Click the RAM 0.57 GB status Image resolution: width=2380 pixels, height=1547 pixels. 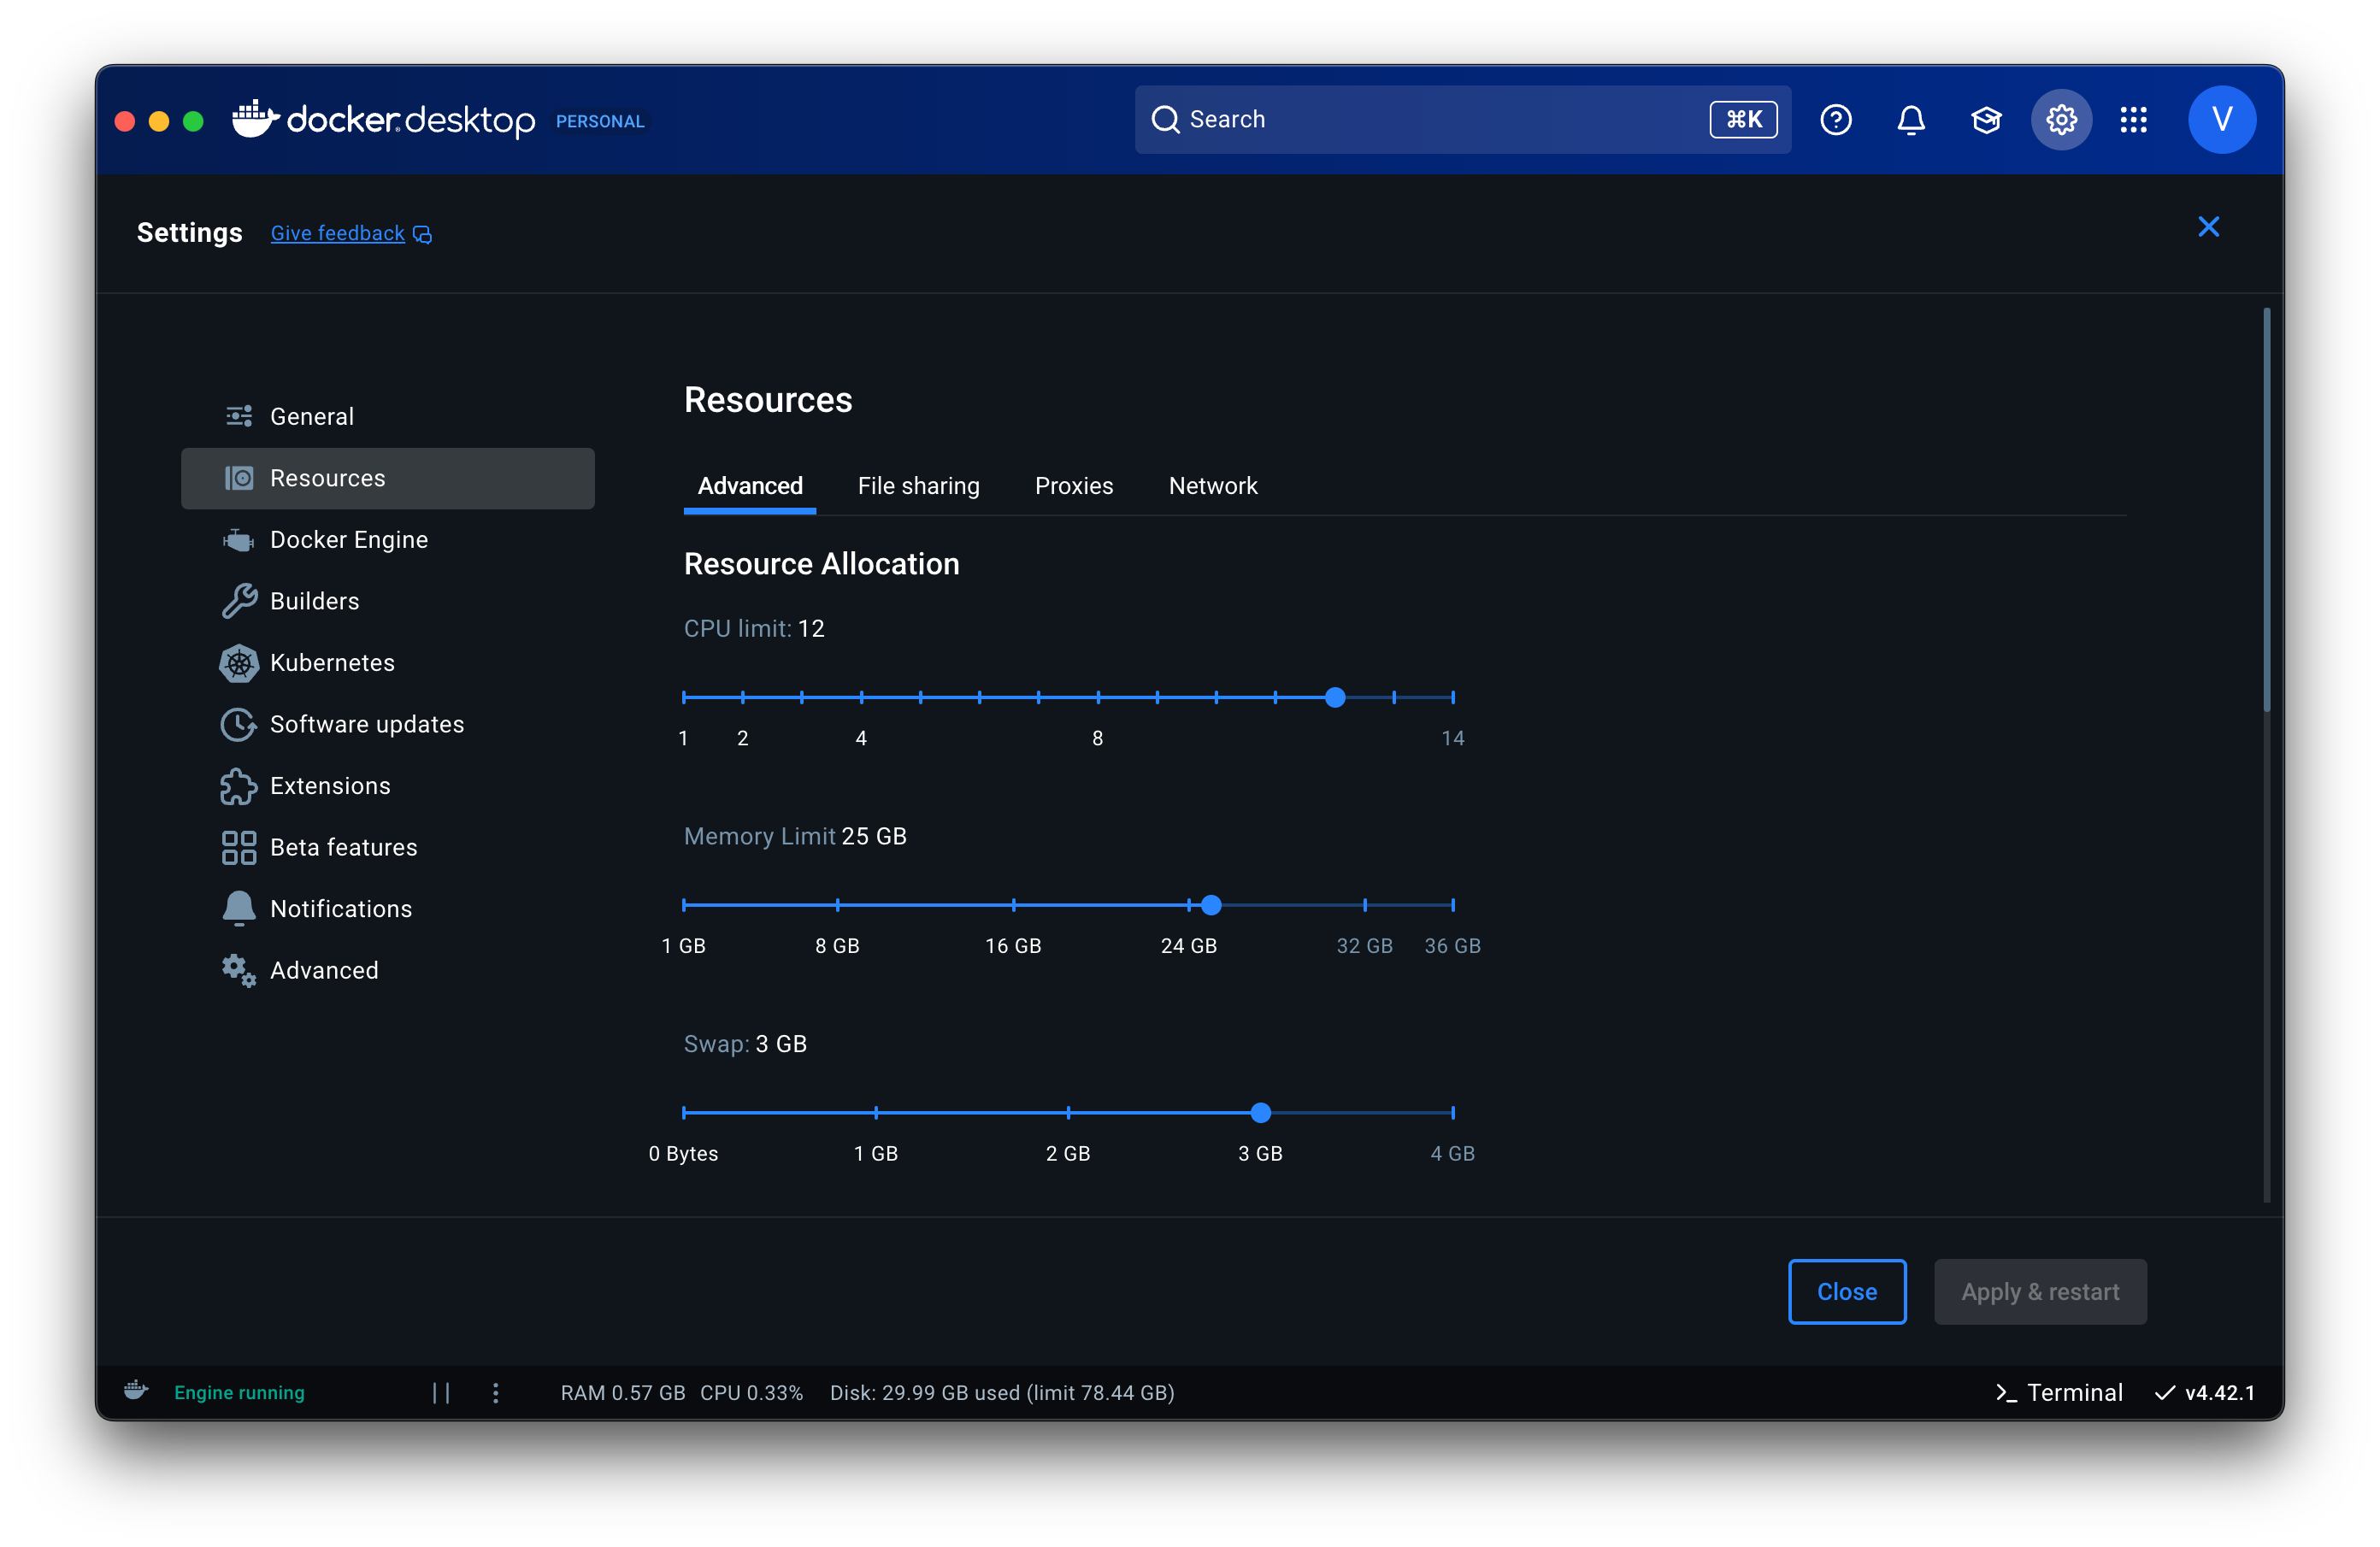[x=623, y=1393]
